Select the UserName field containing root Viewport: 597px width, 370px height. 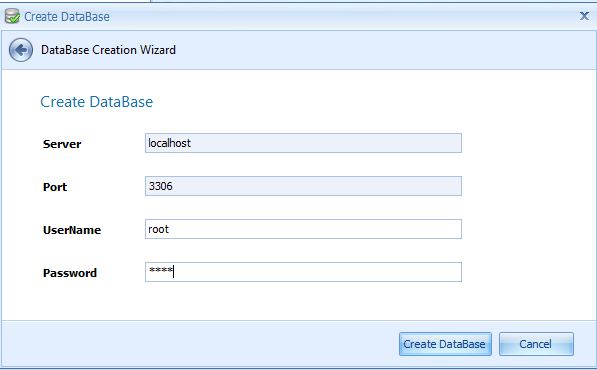coord(303,229)
